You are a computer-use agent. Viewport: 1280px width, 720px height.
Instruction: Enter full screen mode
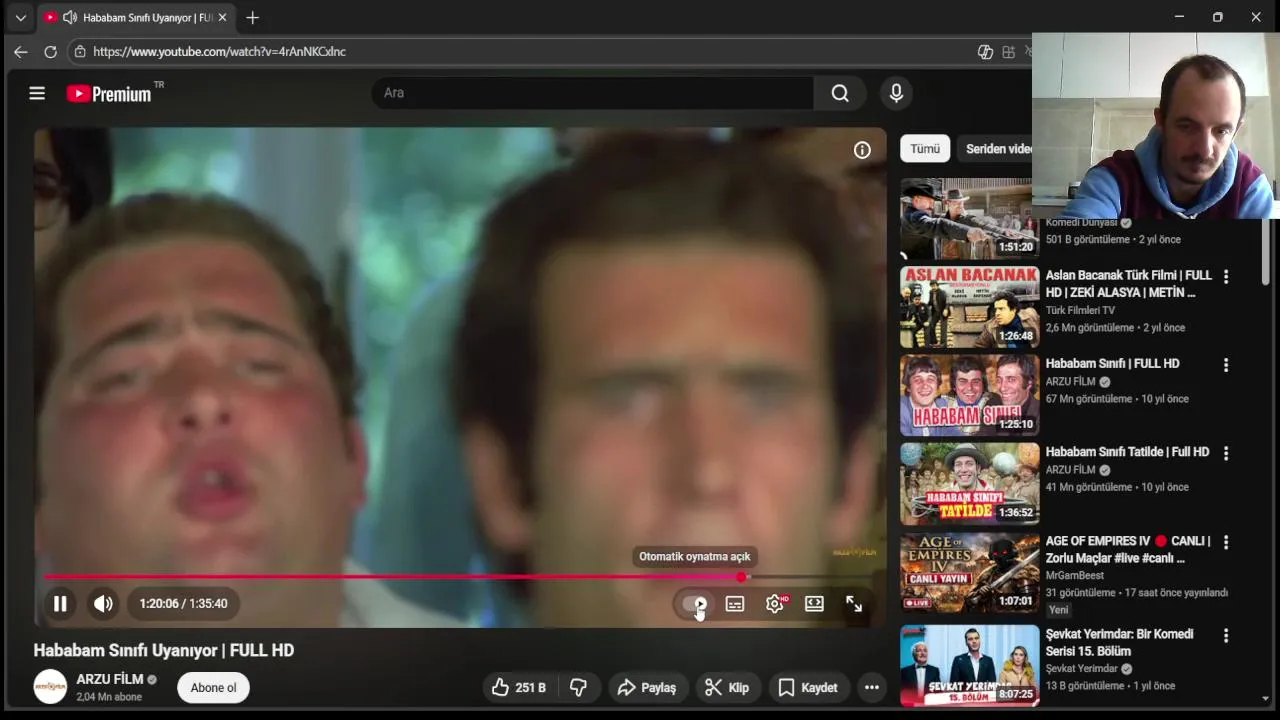coord(854,604)
